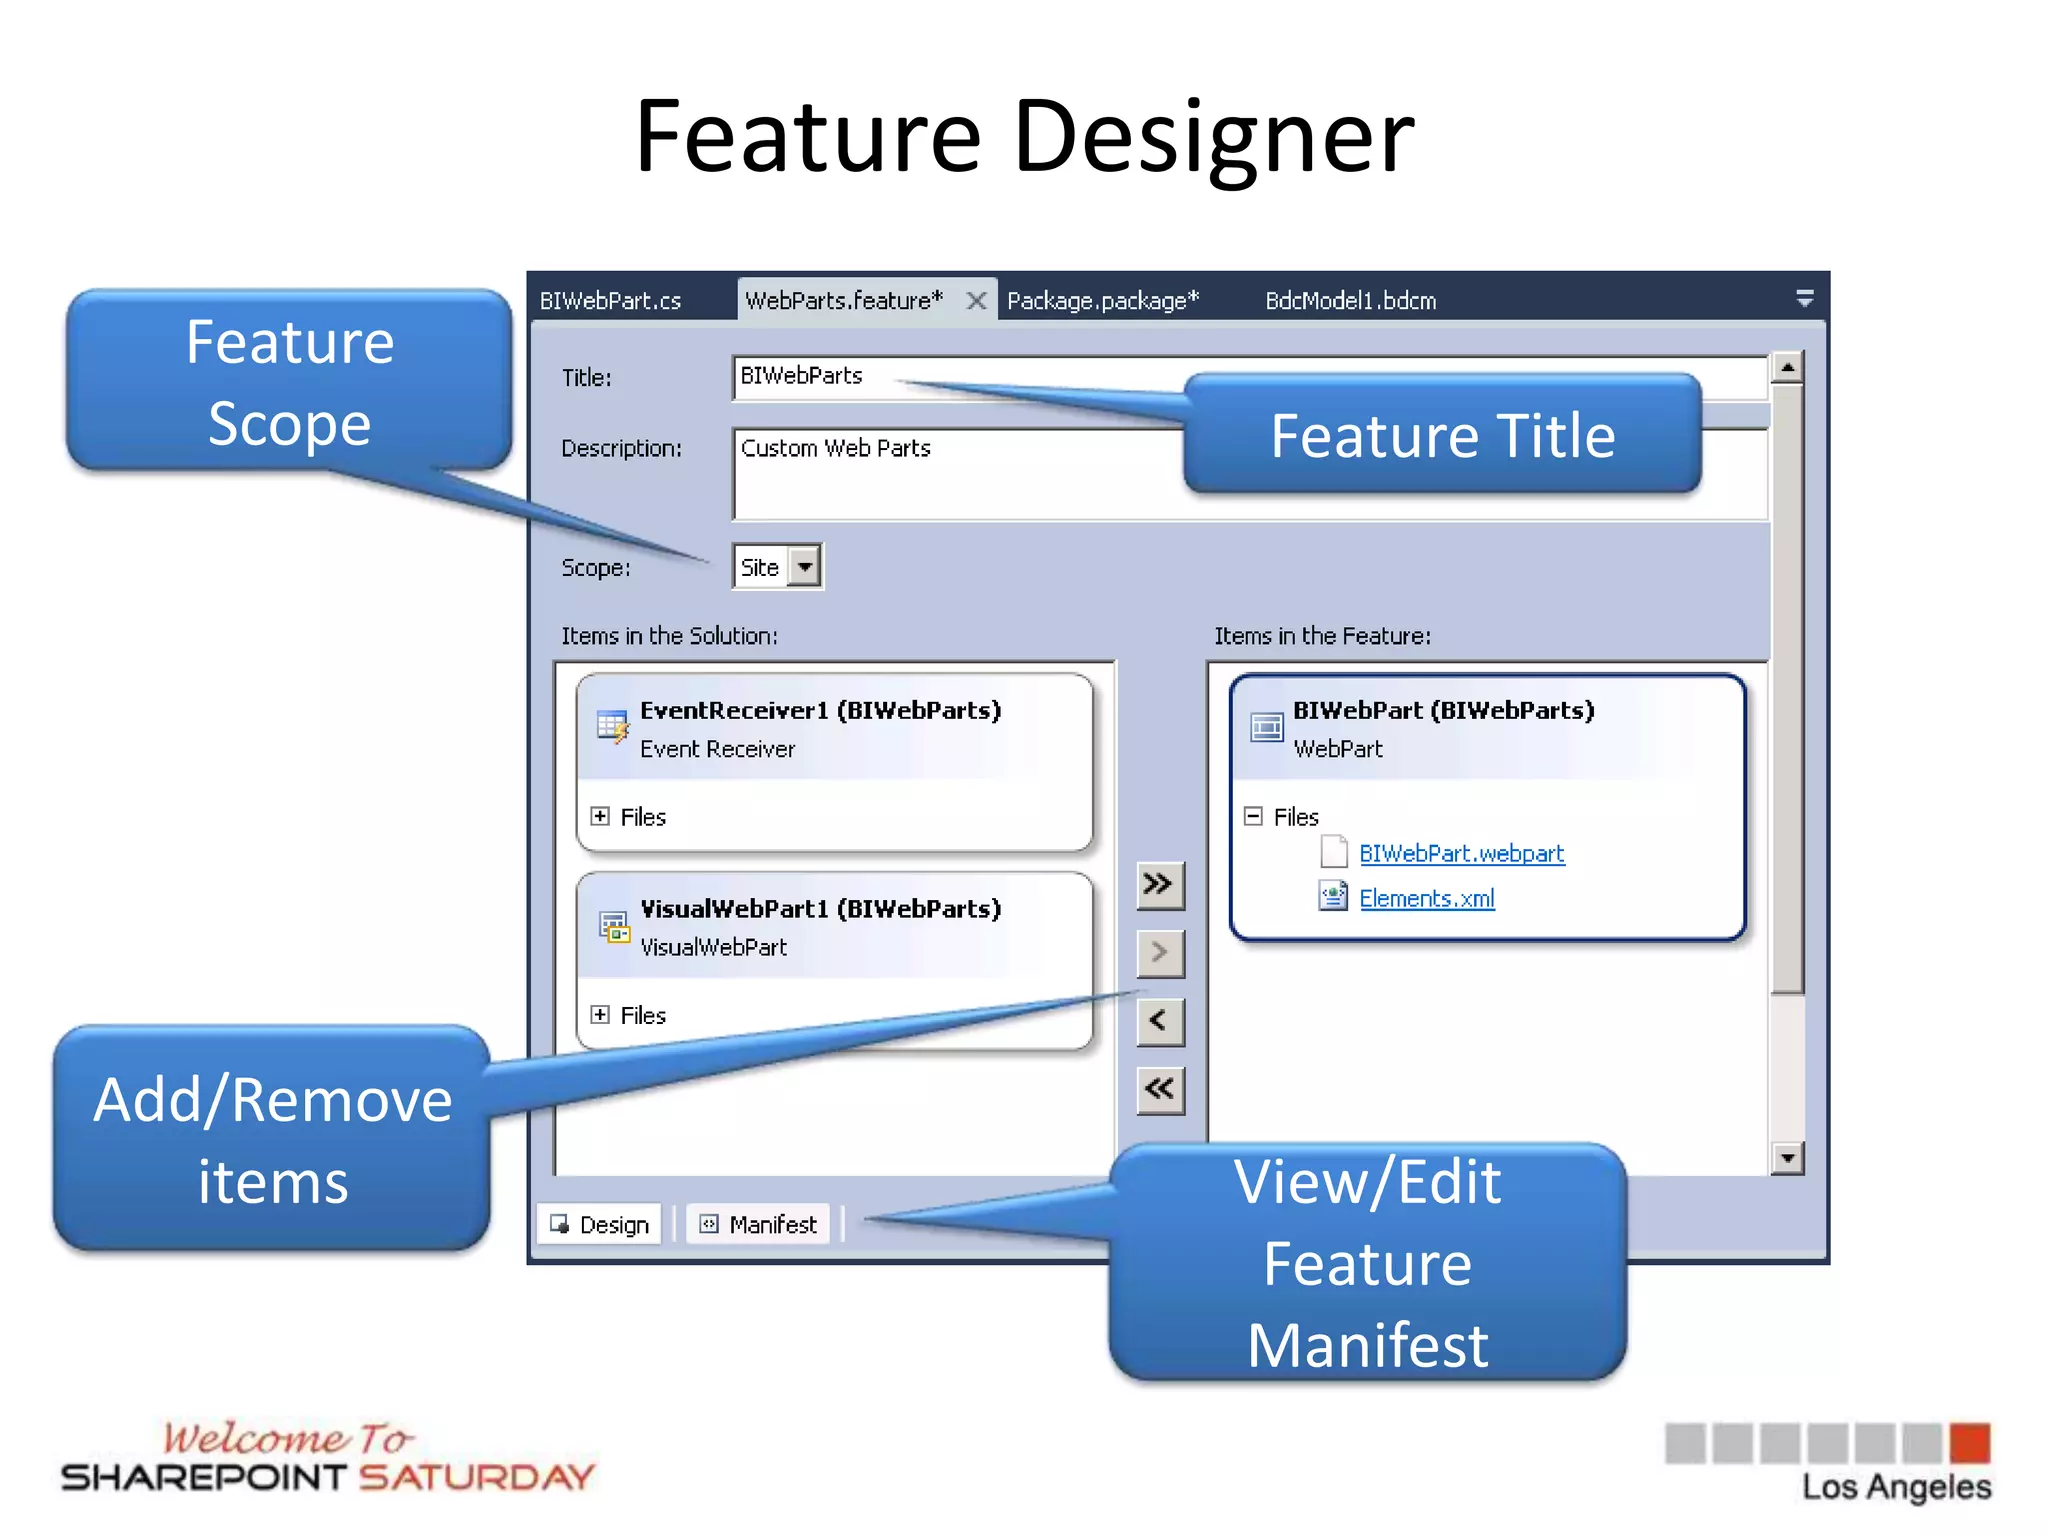Open the BIWebPart.webpart link
Screen dimensions: 2048x1536
(x=1461, y=853)
